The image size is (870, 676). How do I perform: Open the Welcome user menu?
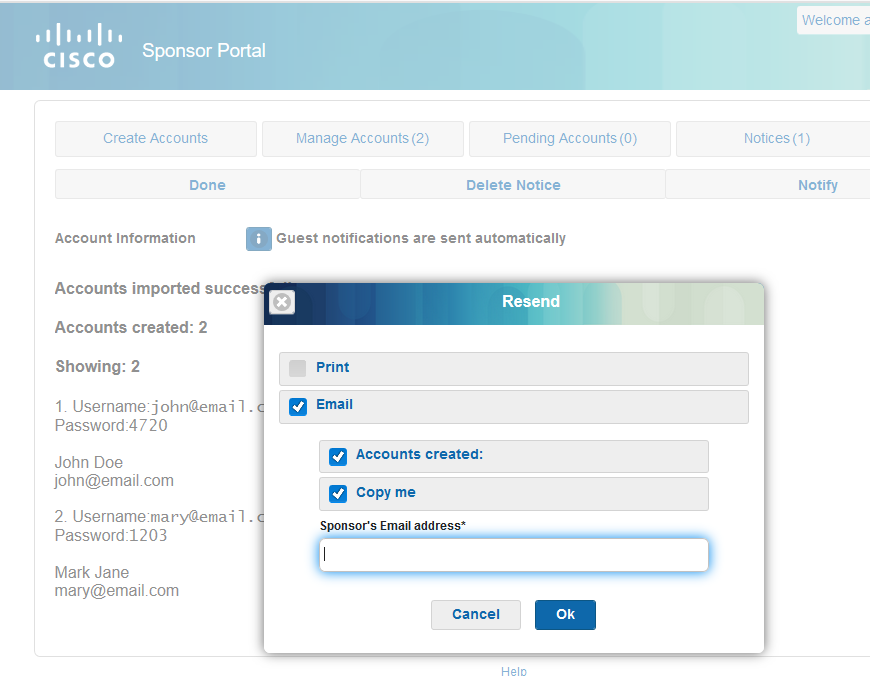point(836,20)
